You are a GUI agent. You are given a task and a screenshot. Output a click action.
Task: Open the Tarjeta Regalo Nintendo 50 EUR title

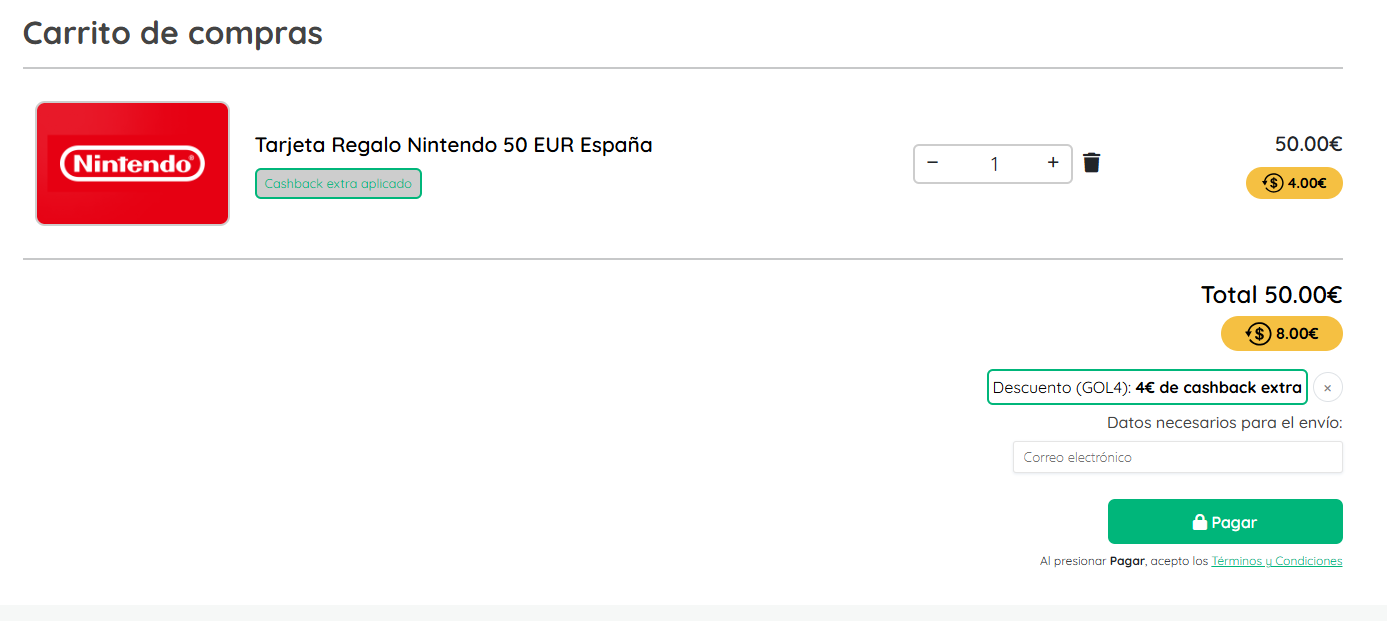(x=453, y=145)
